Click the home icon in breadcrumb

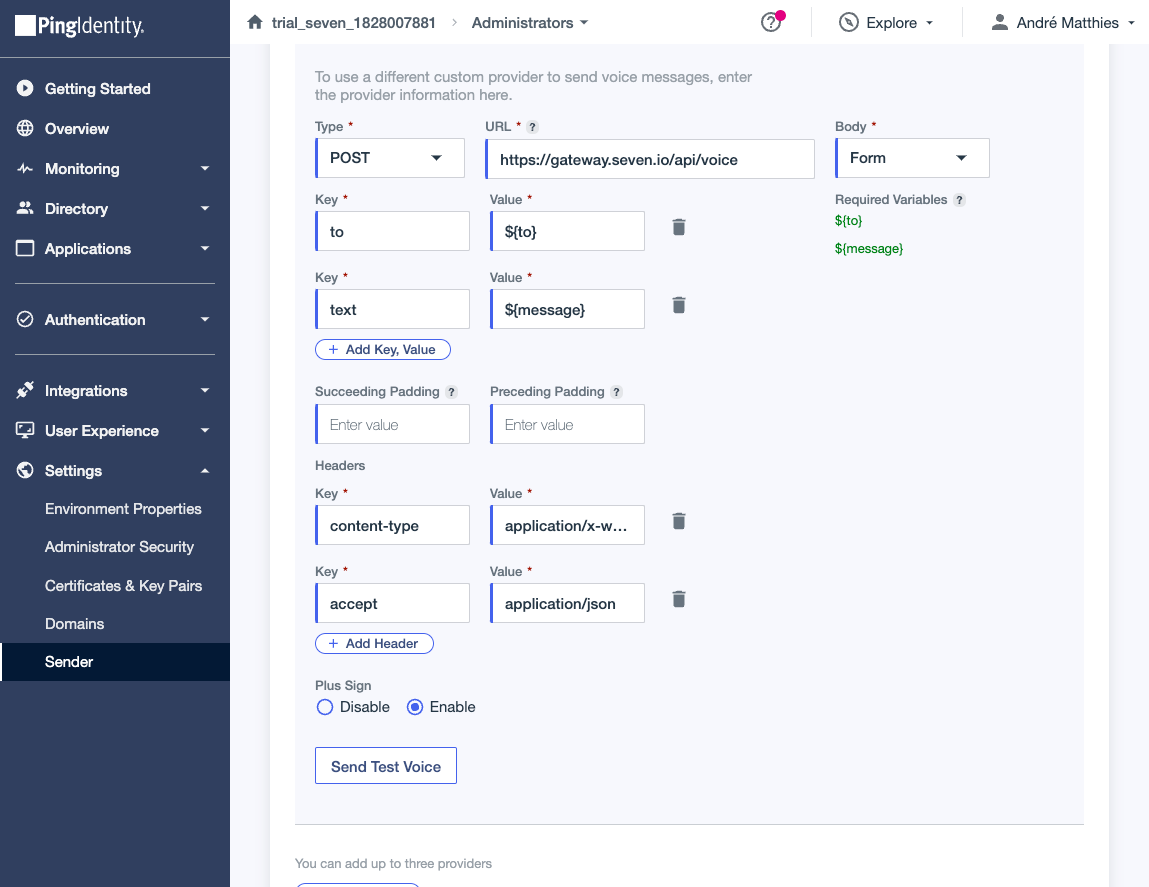click(255, 22)
